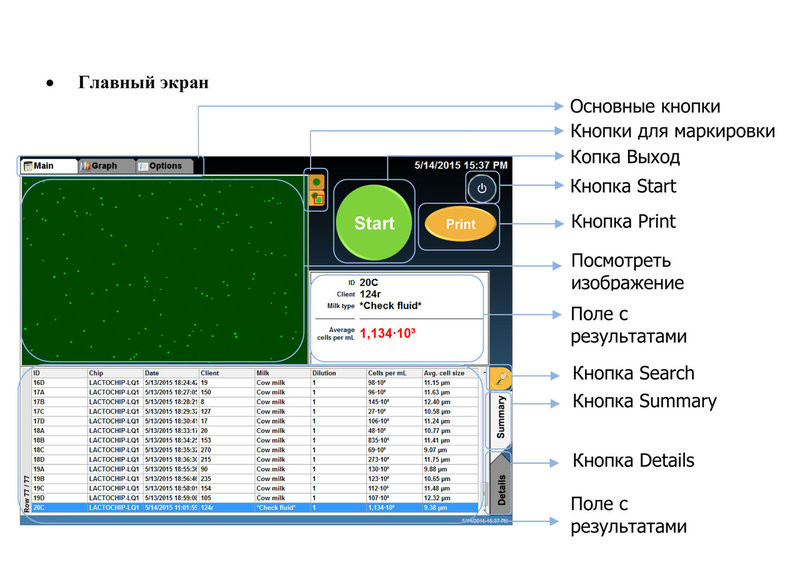
Task: Open the Search panel via magnifier icon
Action: pyautogui.click(x=500, y=378)
